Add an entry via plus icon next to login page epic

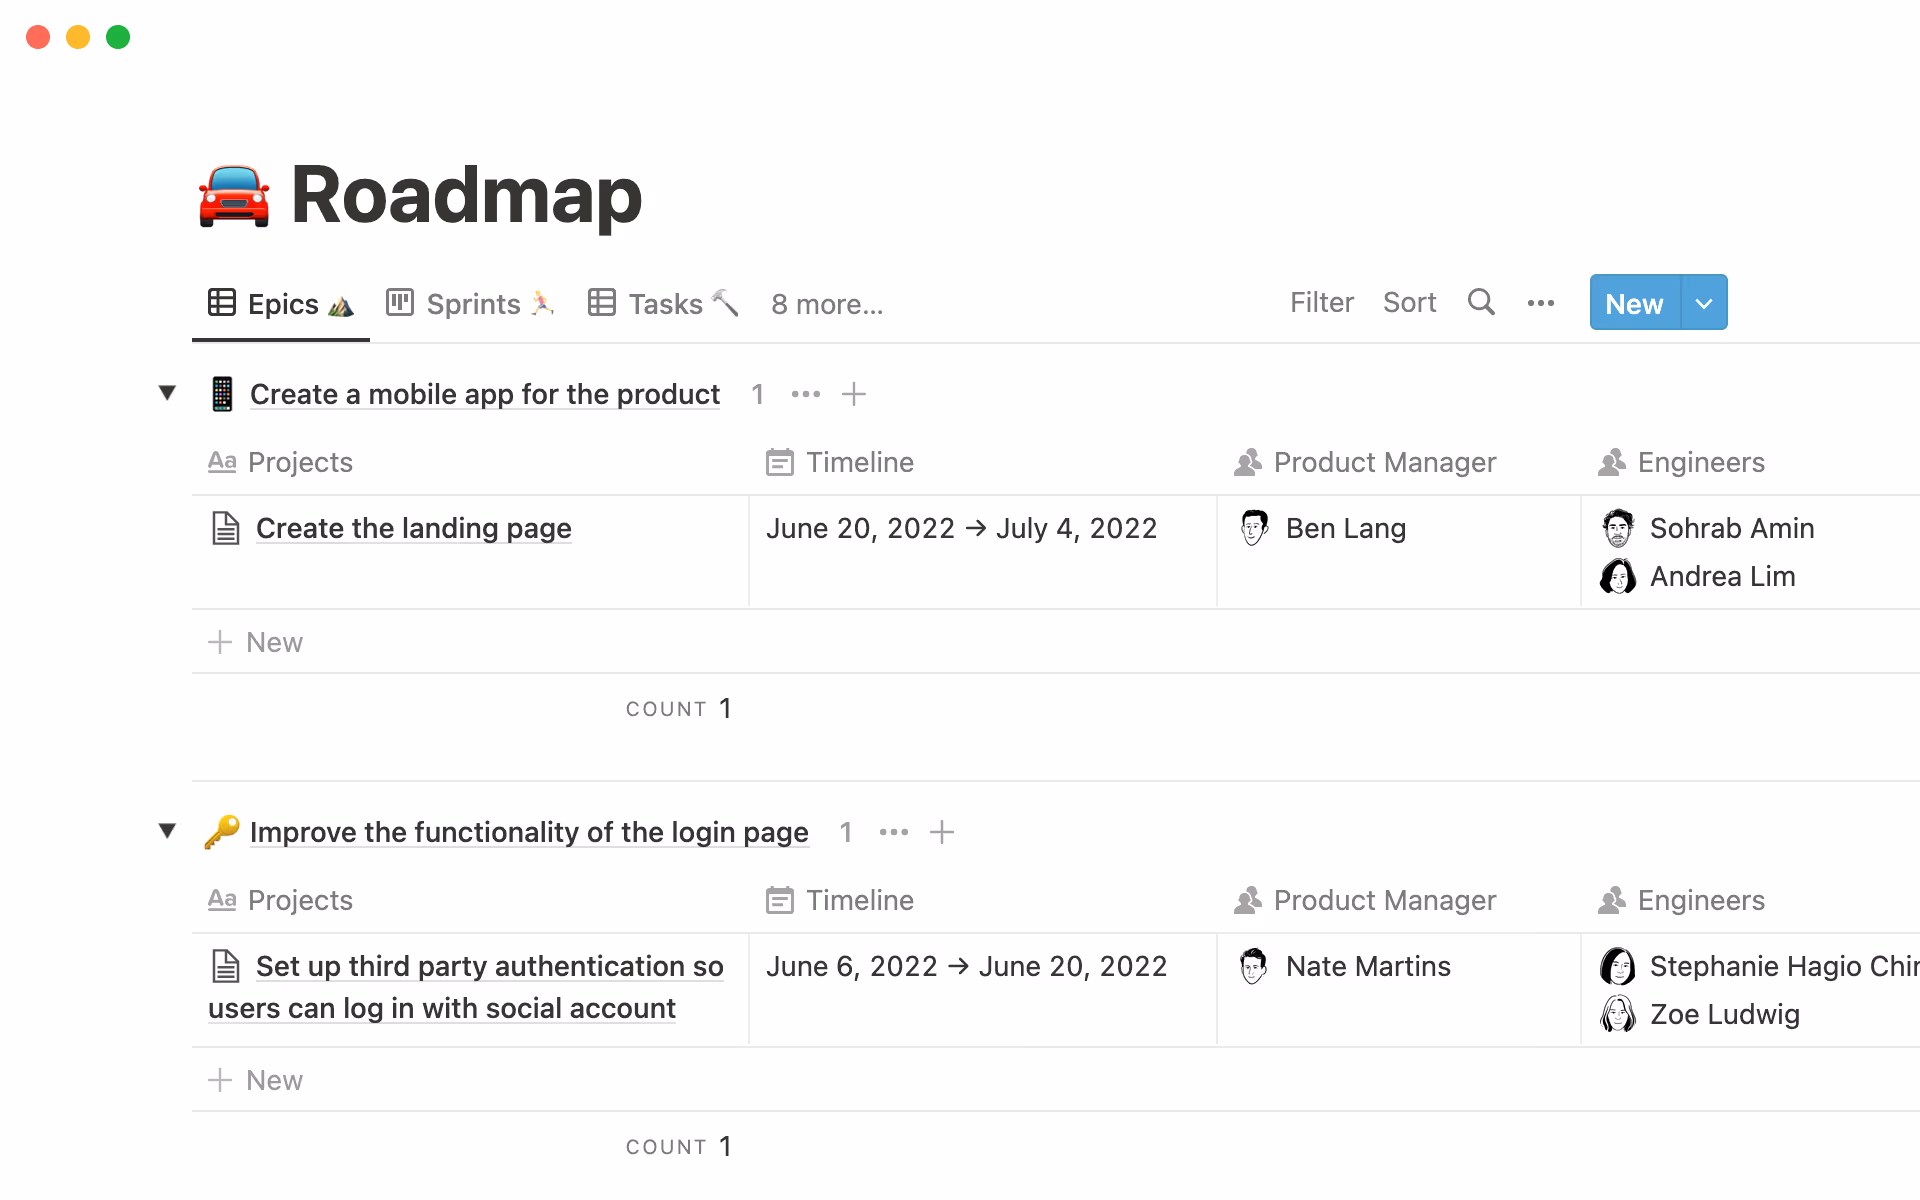[941, 832]
